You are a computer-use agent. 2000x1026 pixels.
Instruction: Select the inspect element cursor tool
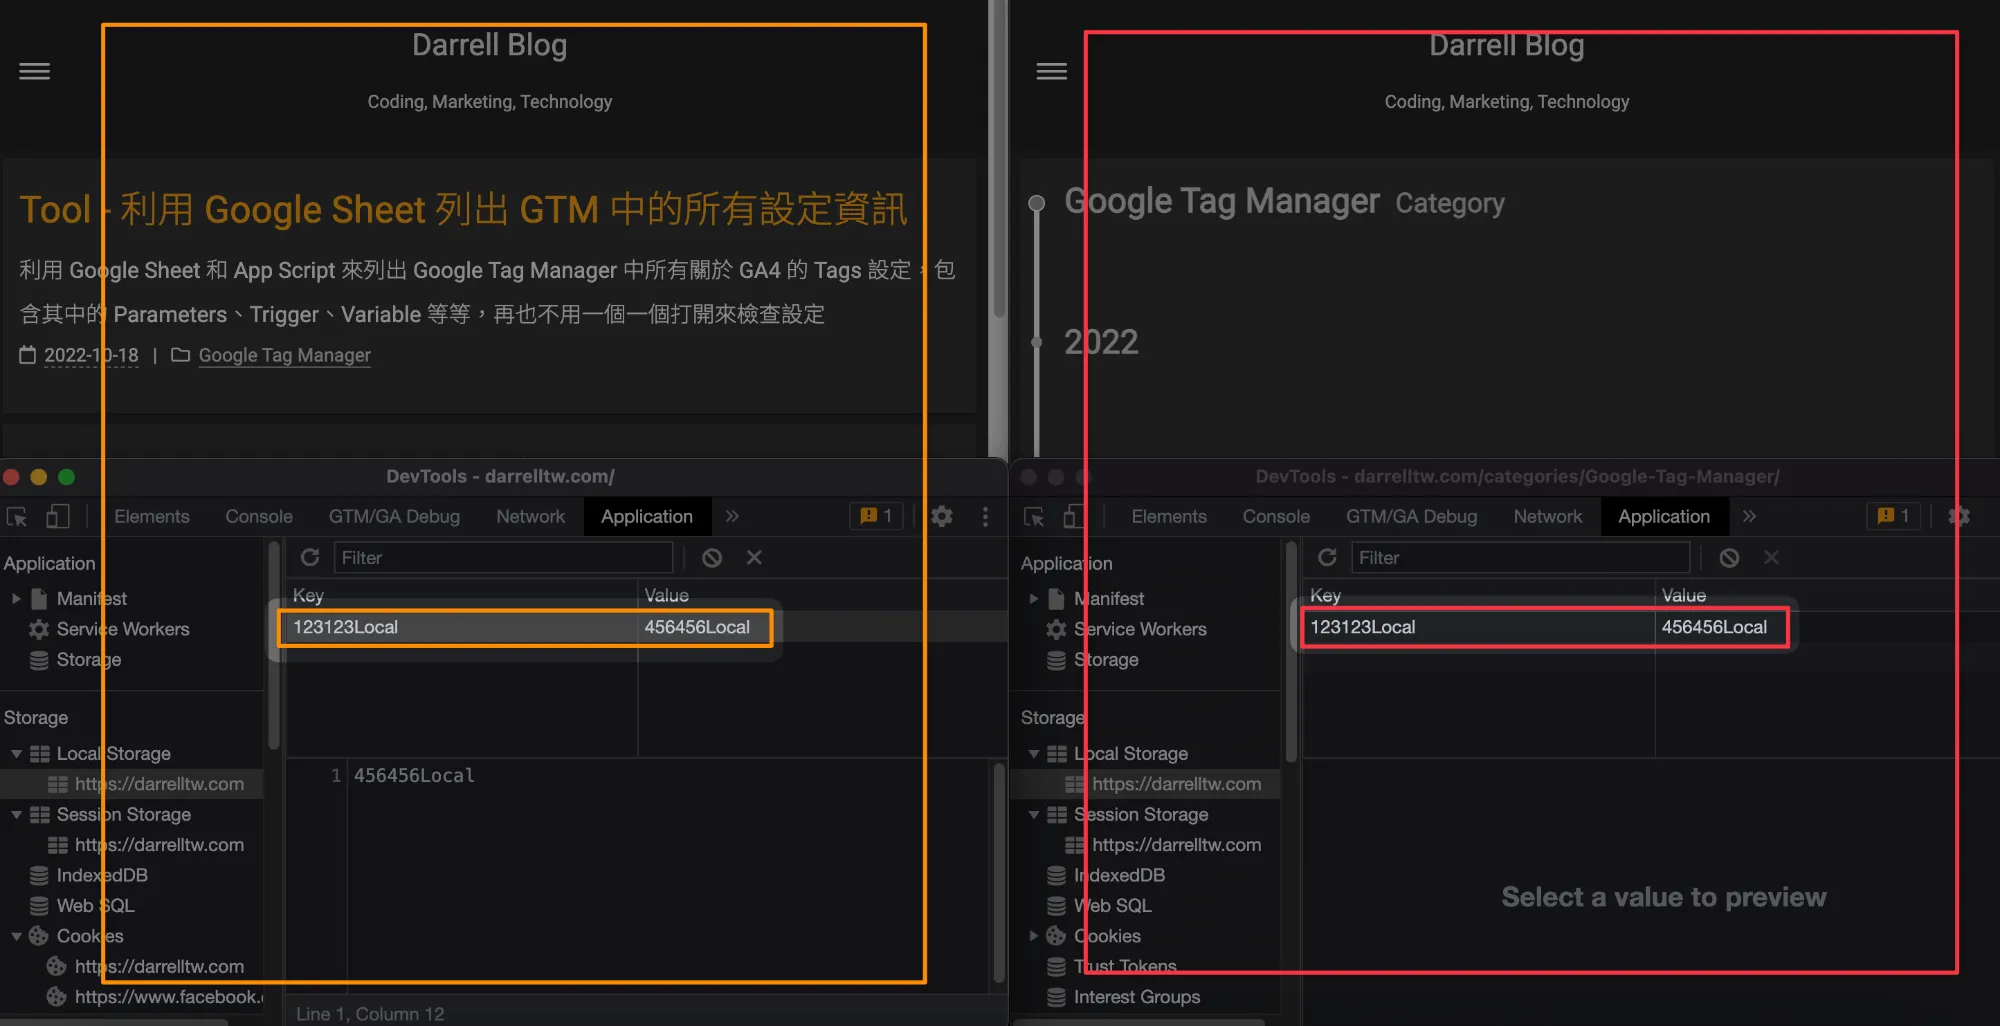point(17,517)
